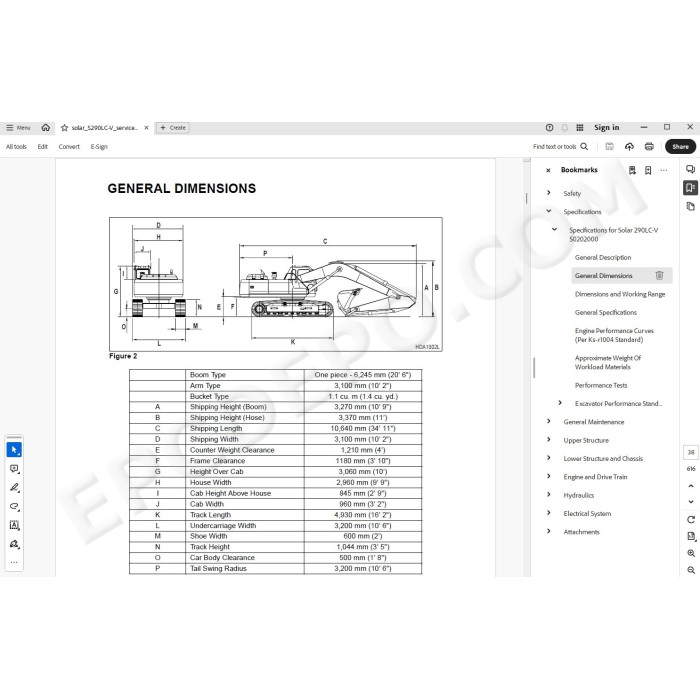
Task: Open the Bookmarks panel options ellipsis
Action: pyautogui.click(x=664, y=170)
